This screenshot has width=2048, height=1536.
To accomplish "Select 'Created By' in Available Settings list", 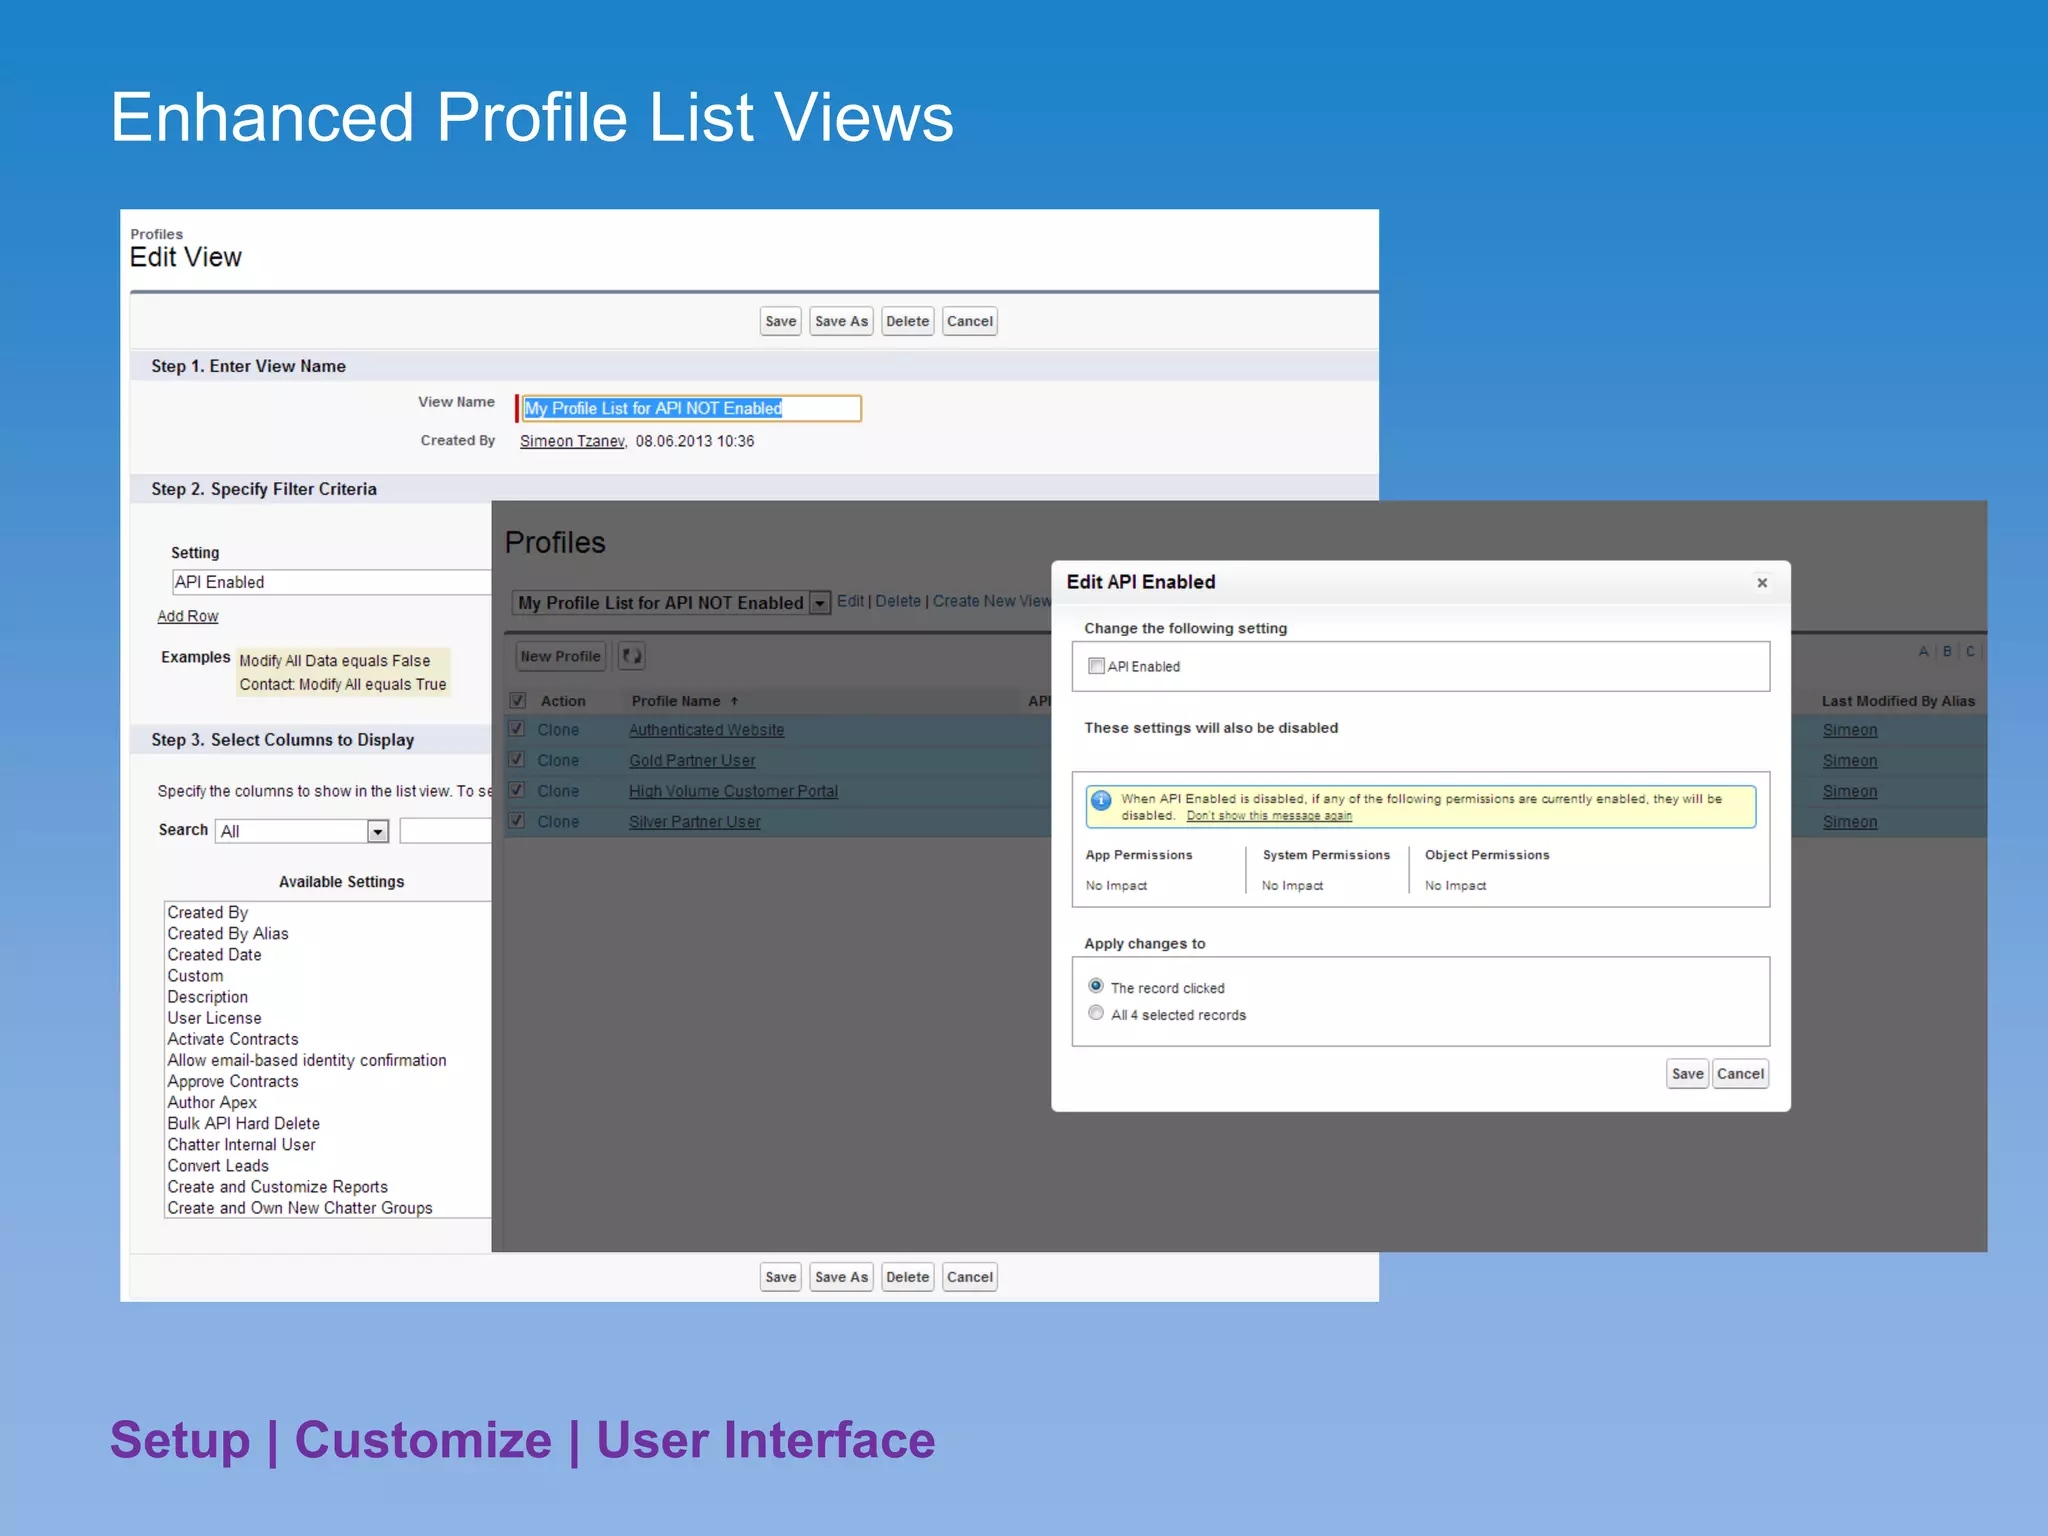I will pyautogui.click(x=208, y=912).
